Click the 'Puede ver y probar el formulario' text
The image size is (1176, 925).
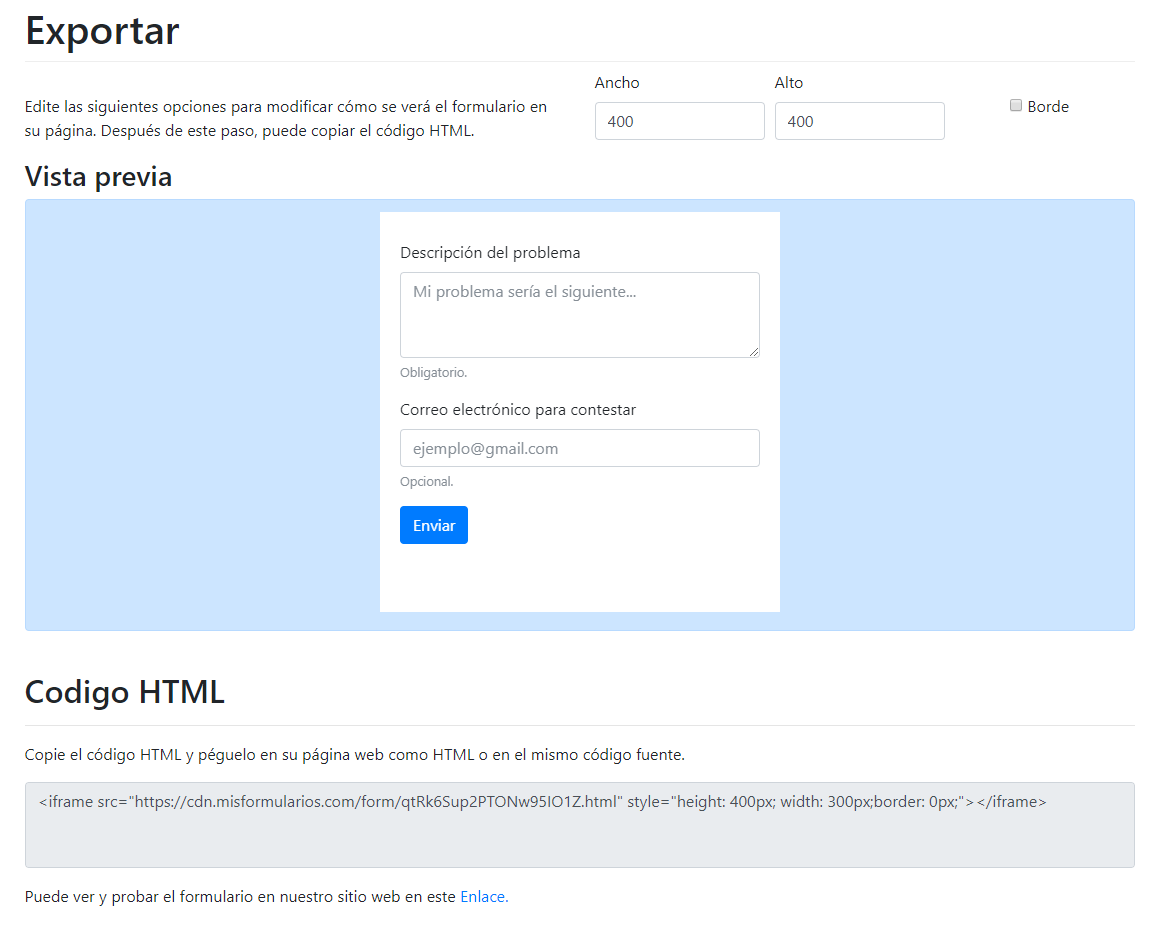tap(240, 896)
